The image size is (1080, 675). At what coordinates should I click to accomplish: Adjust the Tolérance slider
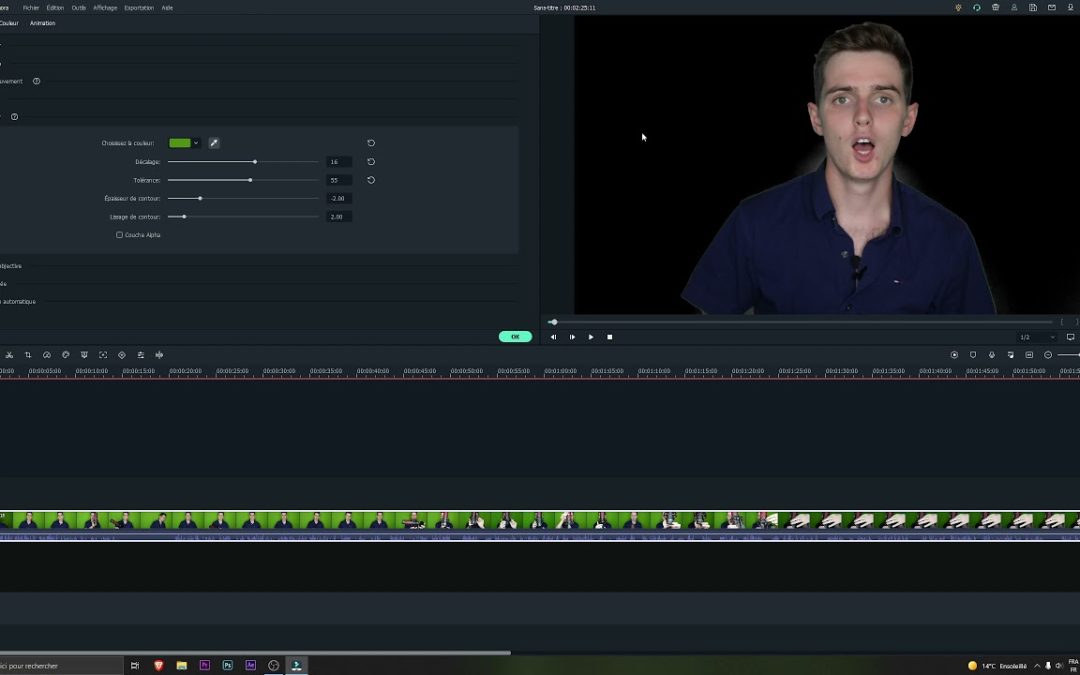248,180
